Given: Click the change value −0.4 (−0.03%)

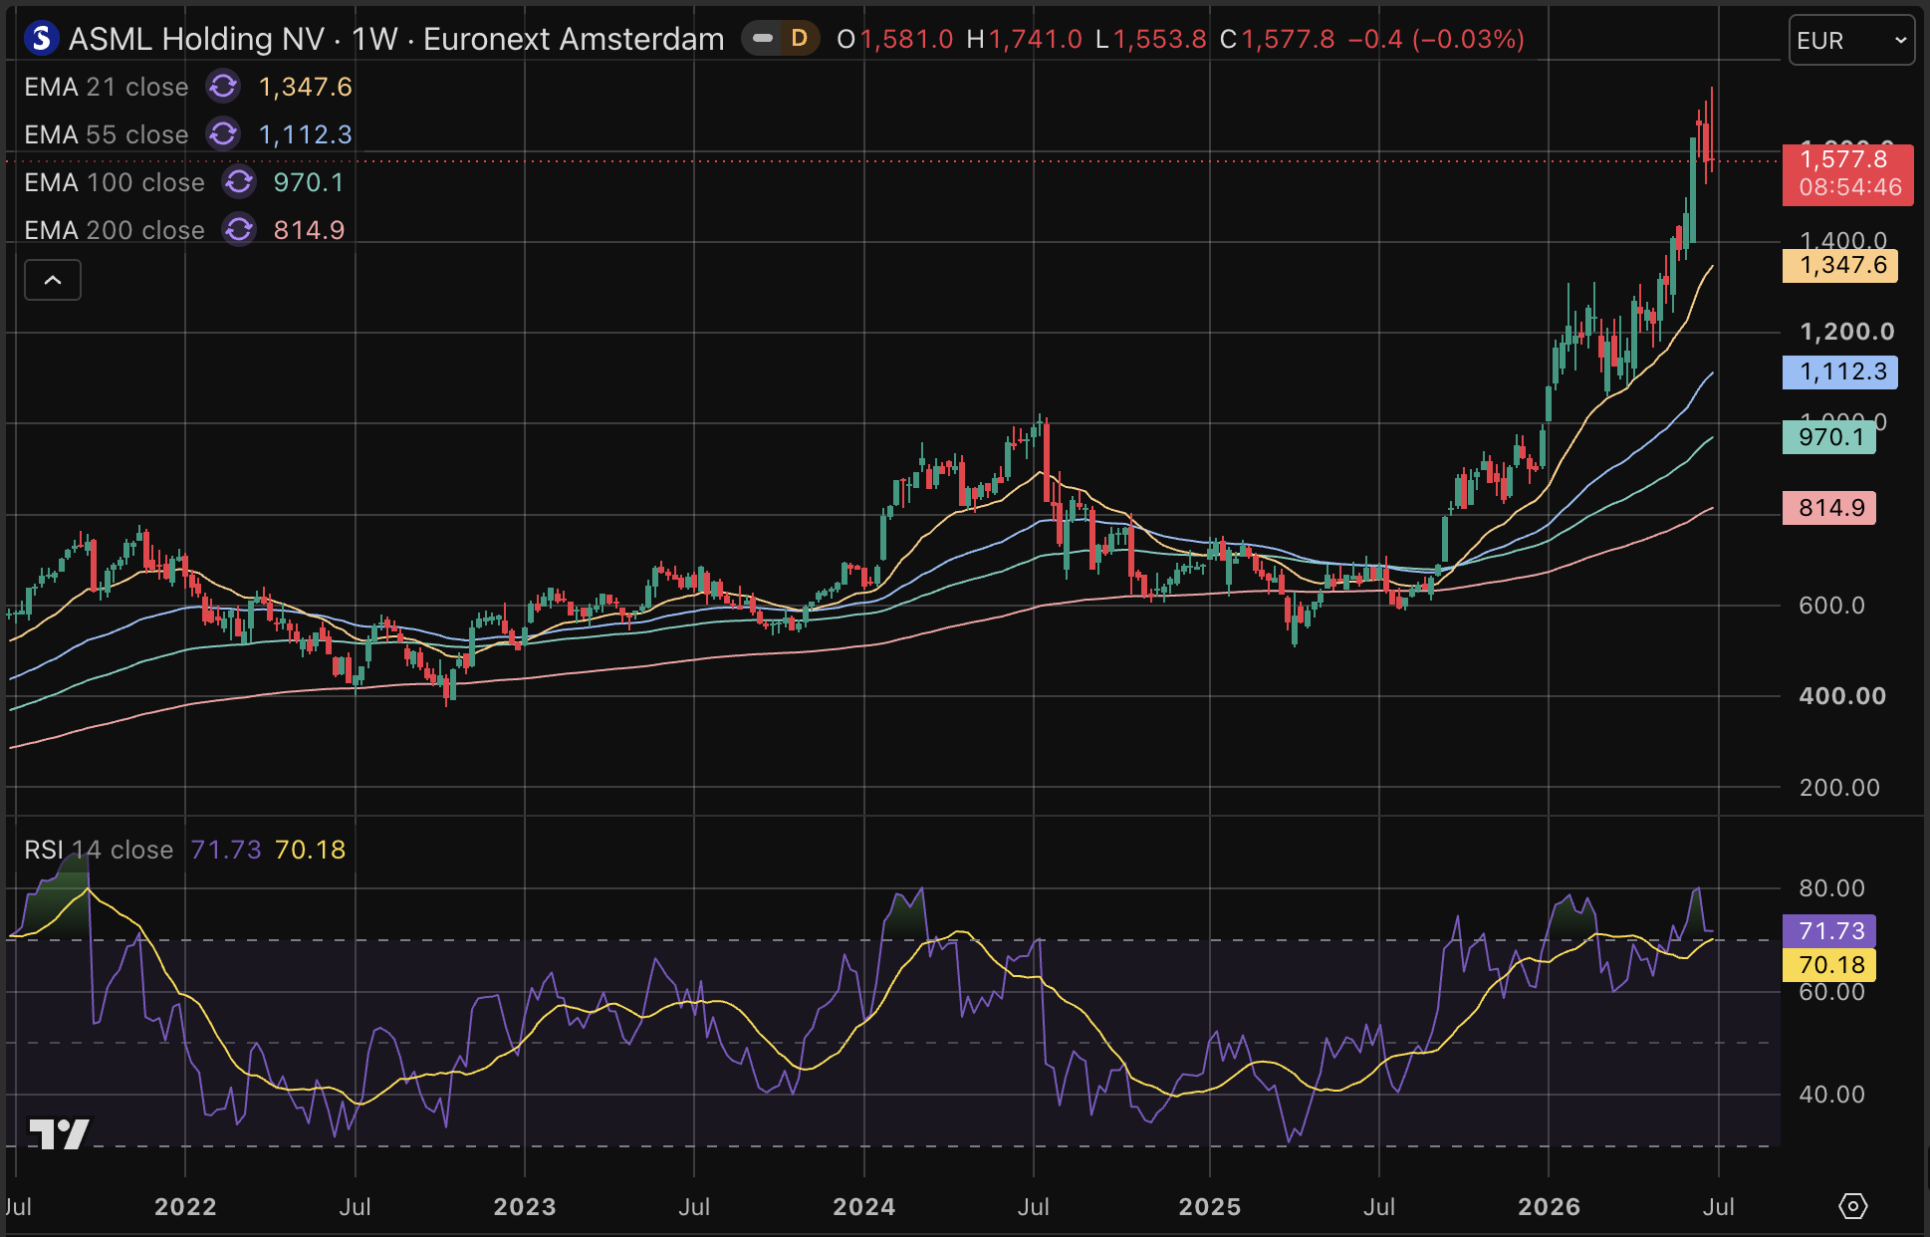Looking at the screenshot, I should pyautogui.click(x=1436, y=39).
